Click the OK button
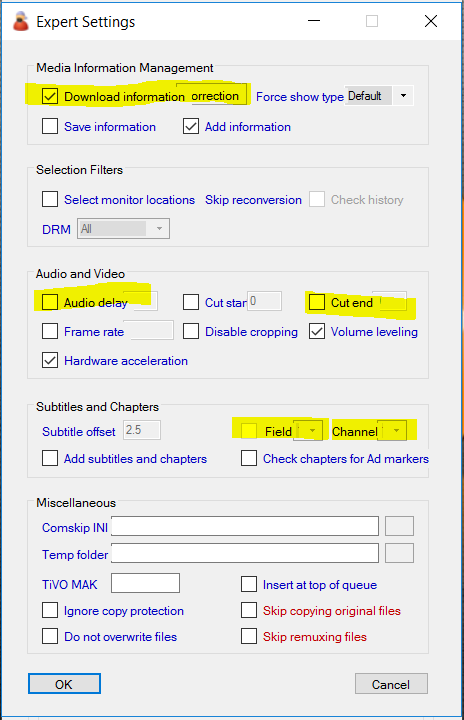This screenshot has width=464, height=720. pyautogui.click(x=64, y=684)
